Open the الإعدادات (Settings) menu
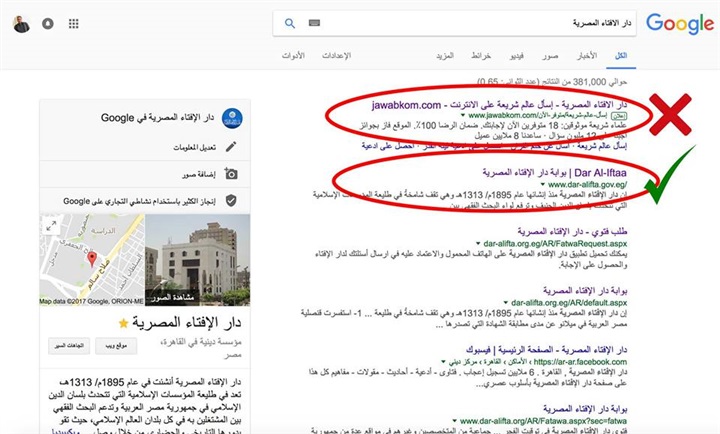720x434 pixels. (337, 56)
